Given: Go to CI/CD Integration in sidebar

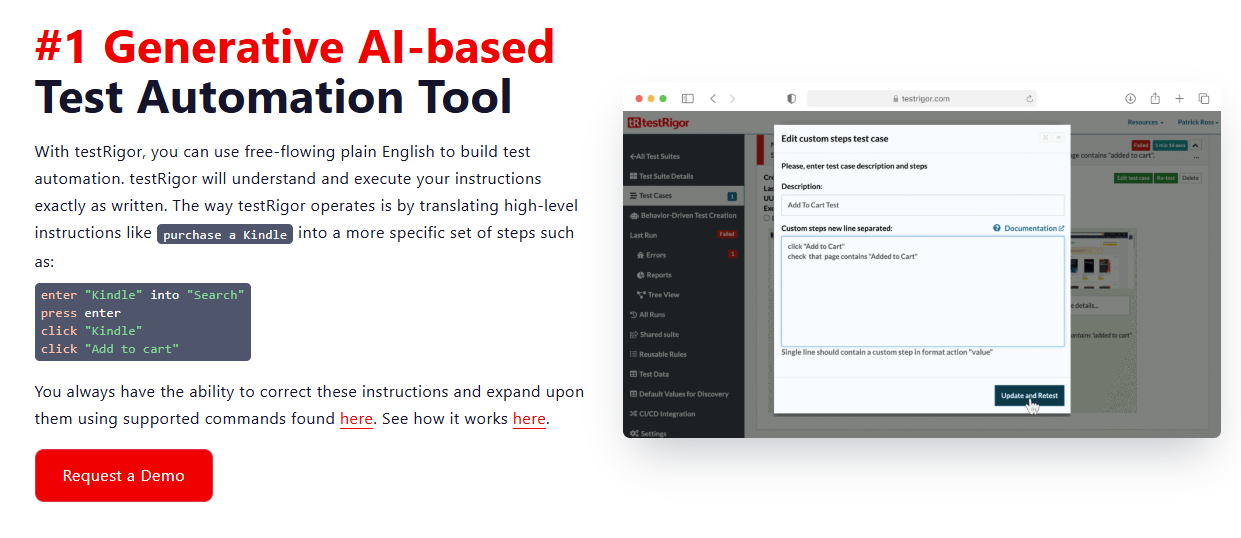Looking at the screenshot, I should [667, 414].
